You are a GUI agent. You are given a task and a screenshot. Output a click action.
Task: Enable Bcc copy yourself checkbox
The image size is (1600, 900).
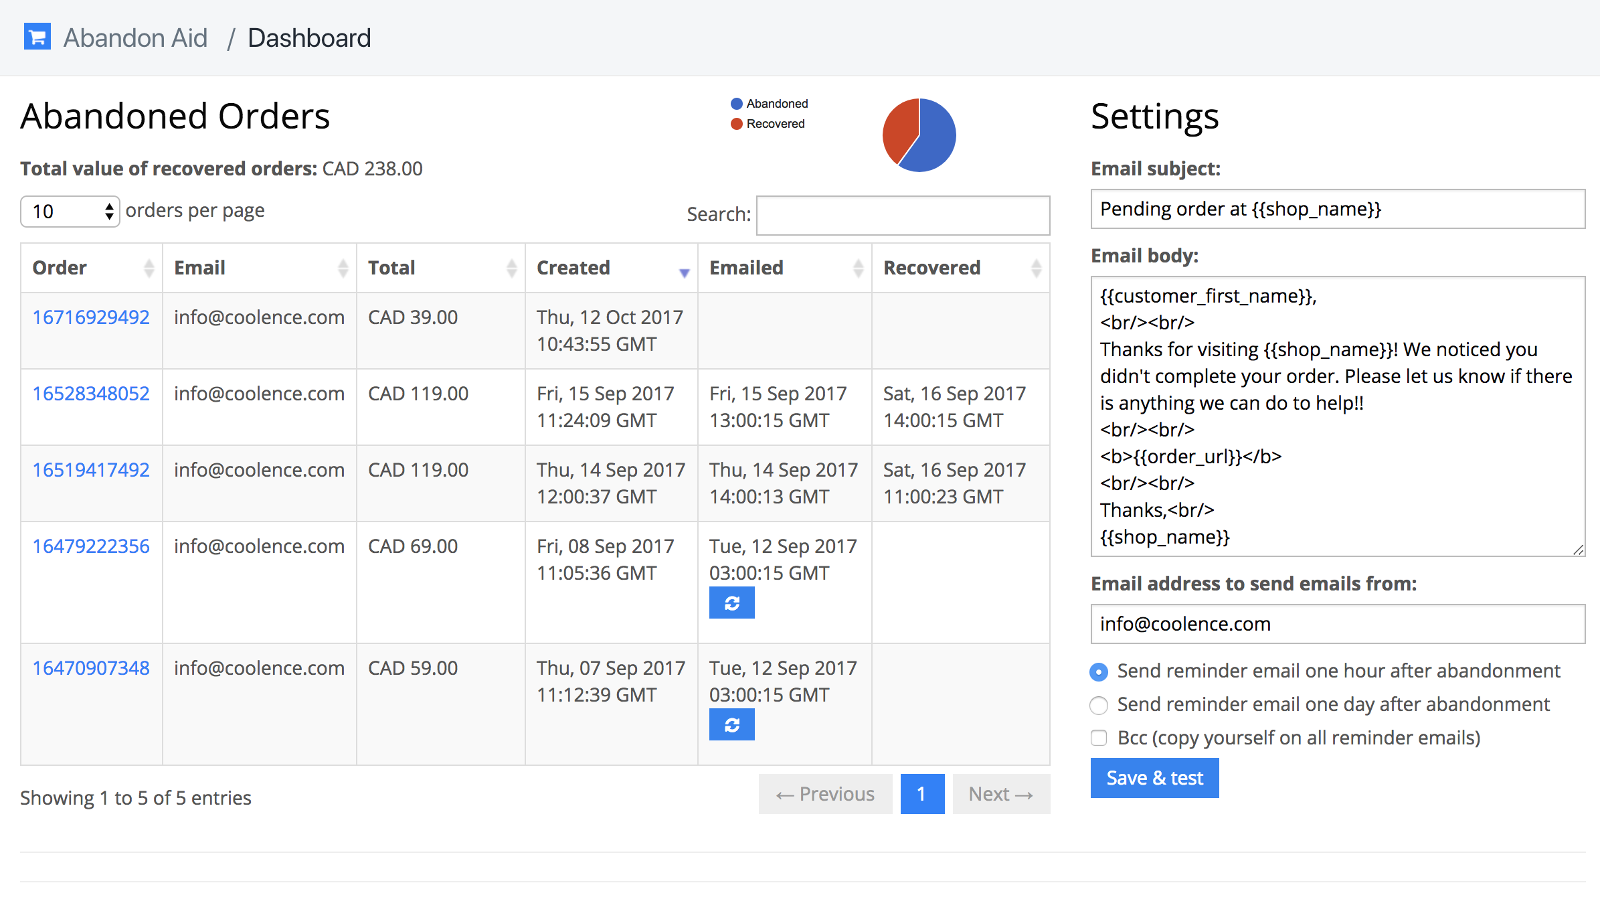tap(1099, 738)
